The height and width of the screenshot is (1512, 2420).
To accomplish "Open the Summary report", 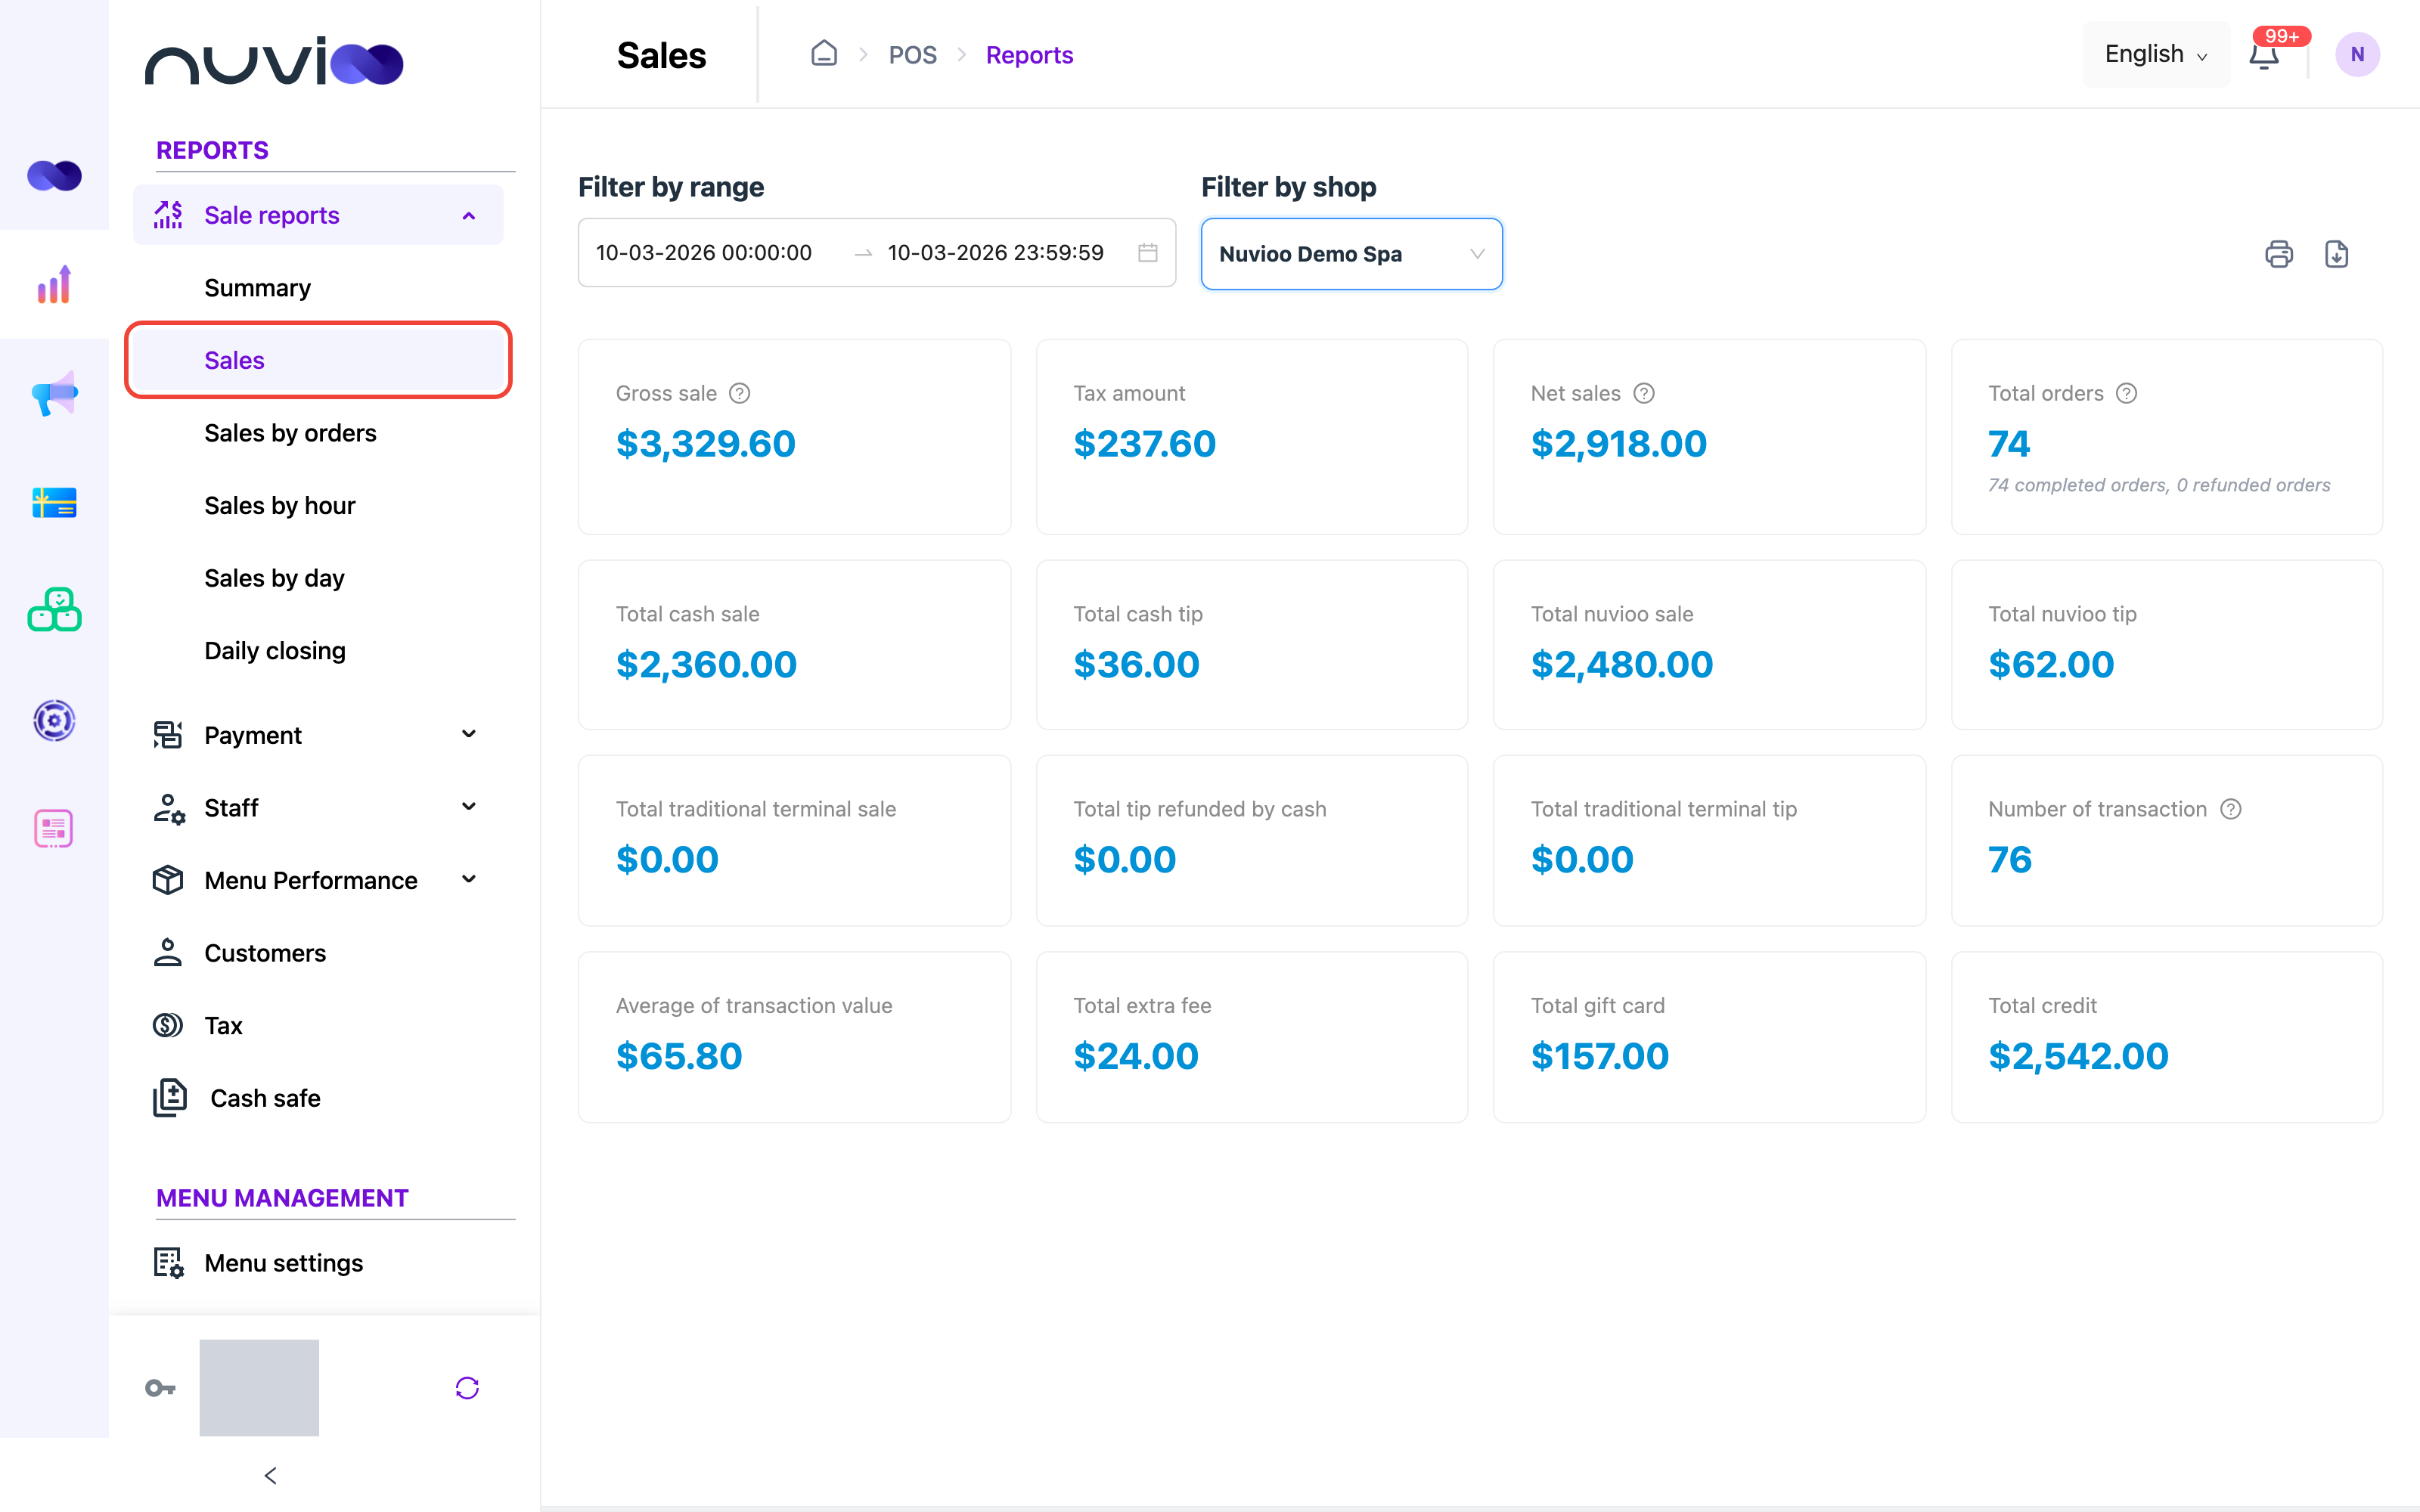I will pos(257,288).
